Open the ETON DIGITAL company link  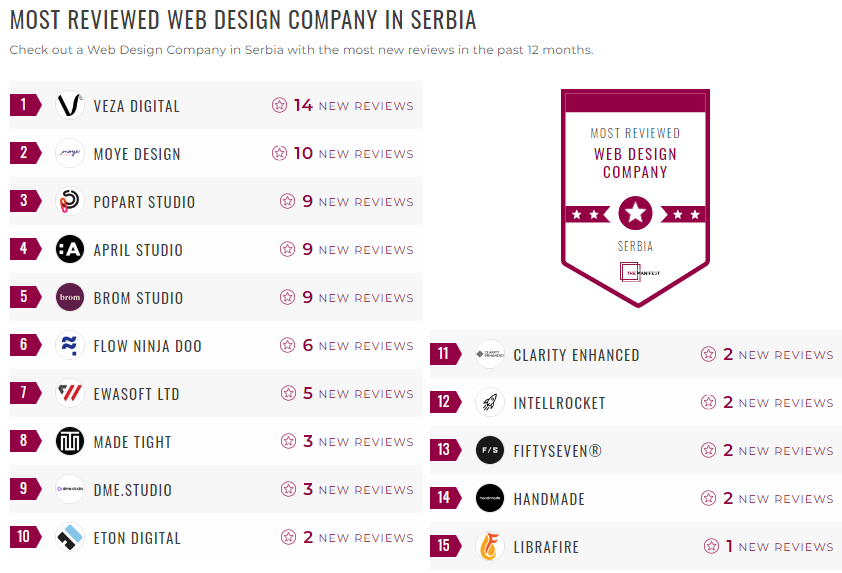pyautogui.click(x=137, y=538)
